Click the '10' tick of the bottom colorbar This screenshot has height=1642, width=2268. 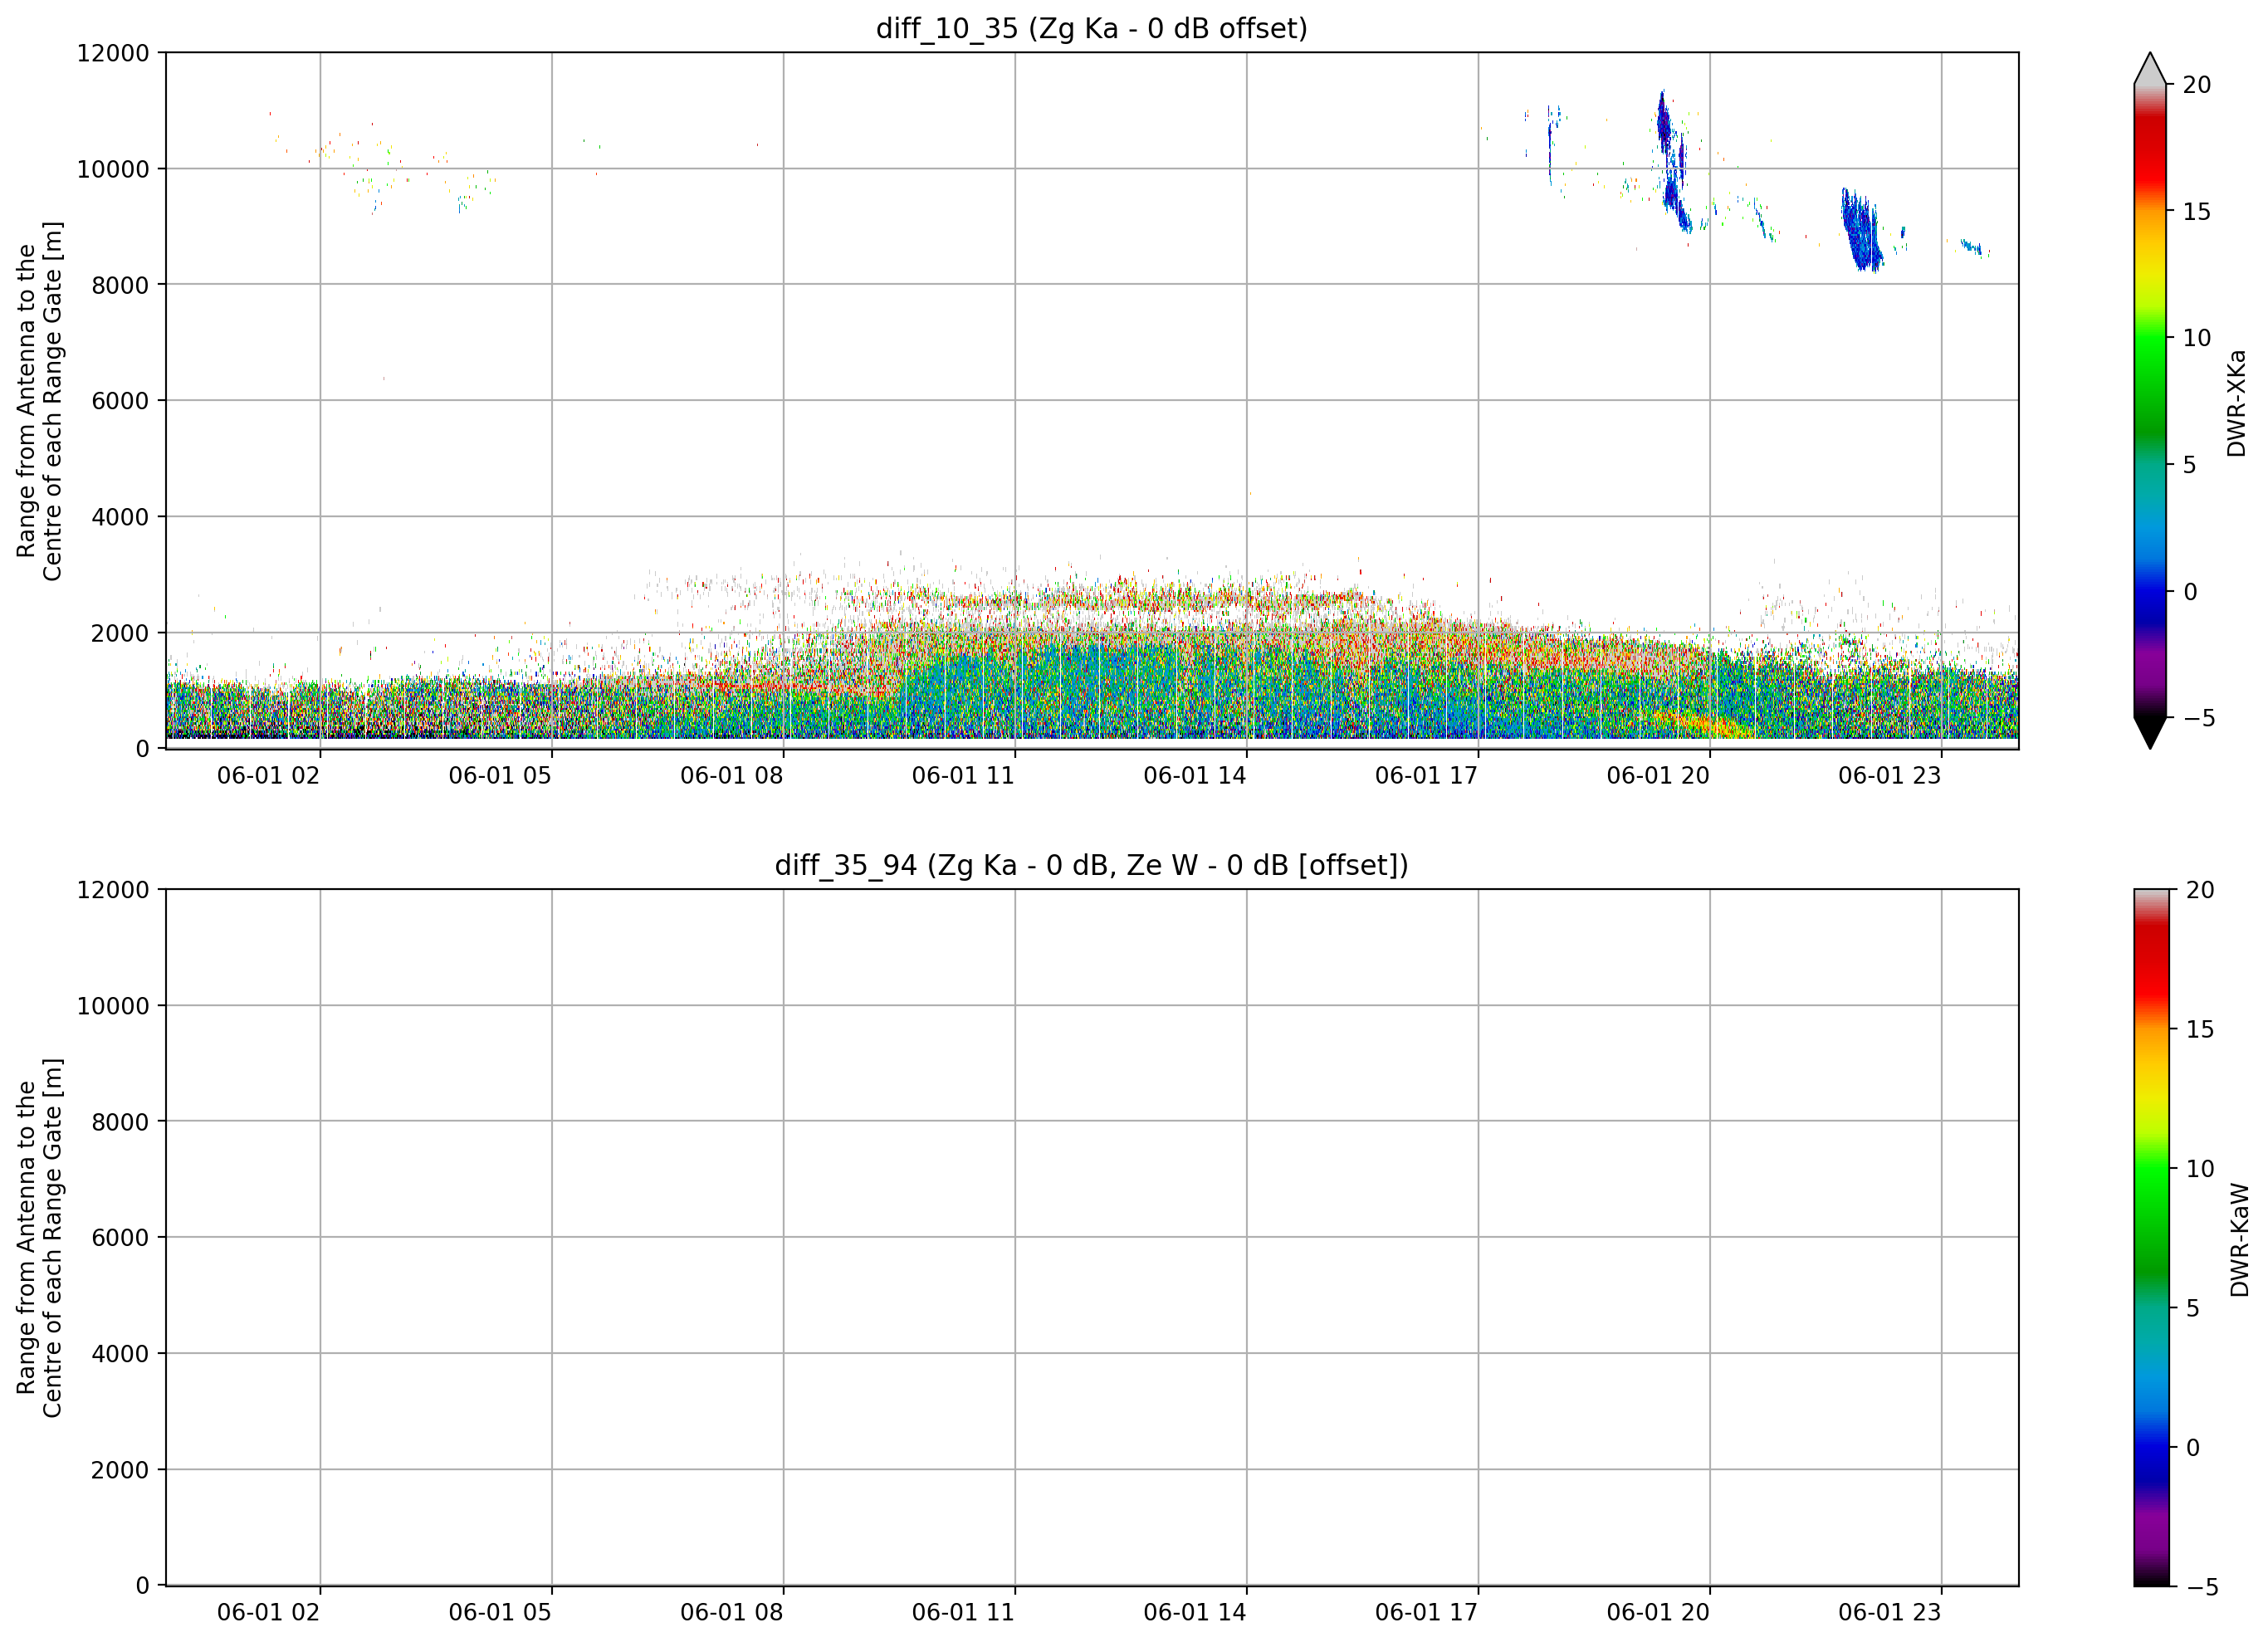[x=2199, y=1168]
